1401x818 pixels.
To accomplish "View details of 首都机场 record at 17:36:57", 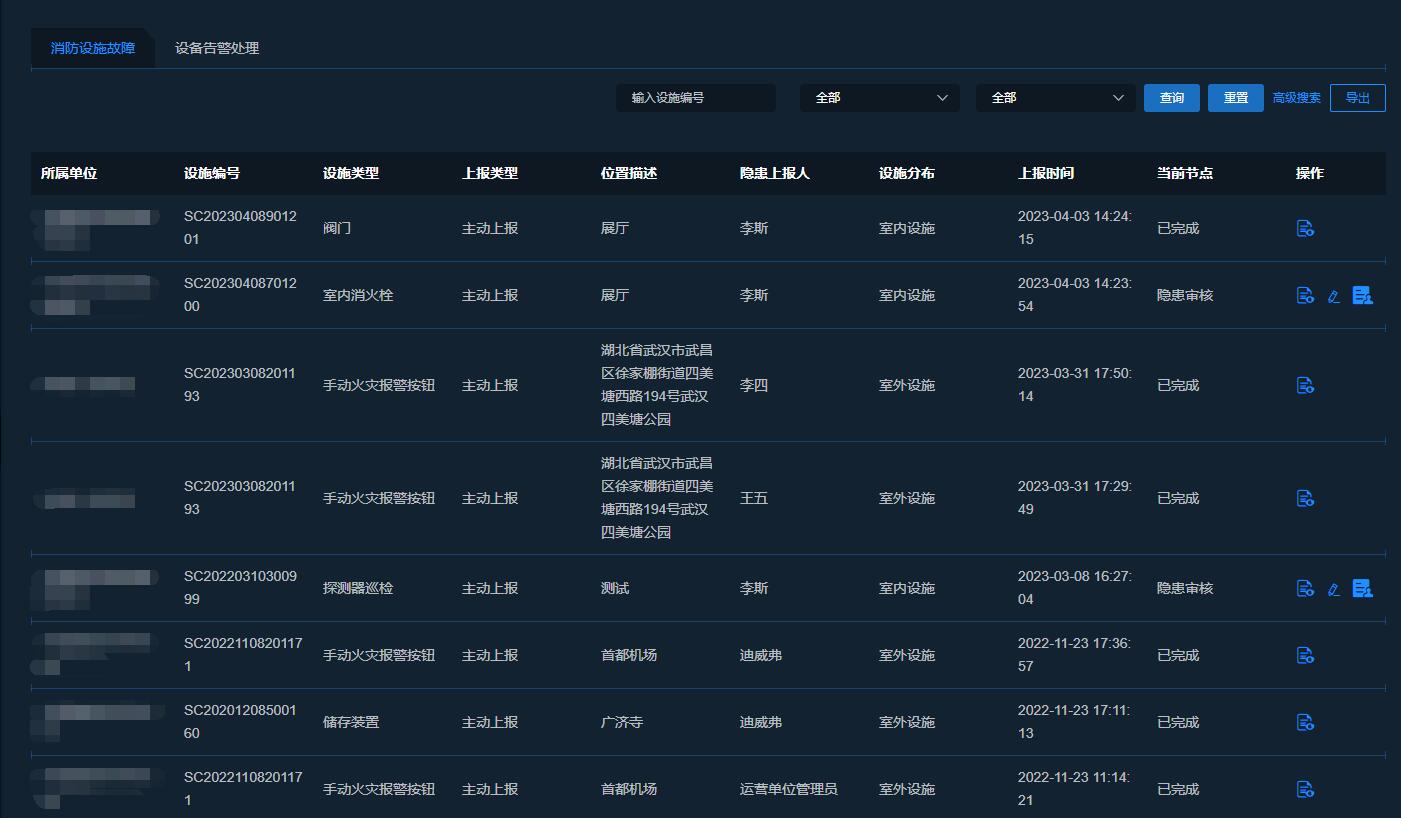I will pyautogui.click(x=1305, y=655).
